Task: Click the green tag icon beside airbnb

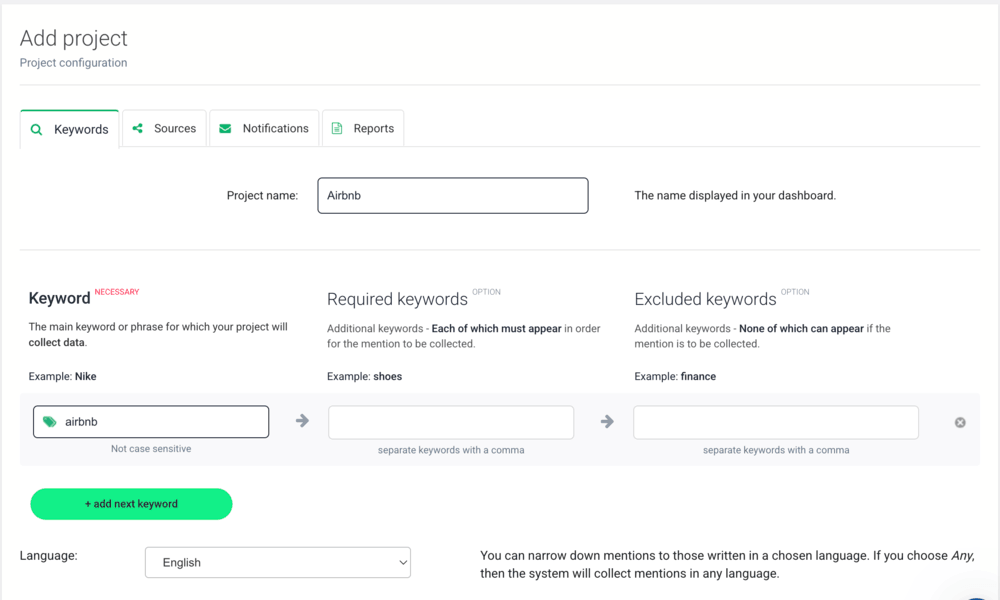Action: click(50, 422)
